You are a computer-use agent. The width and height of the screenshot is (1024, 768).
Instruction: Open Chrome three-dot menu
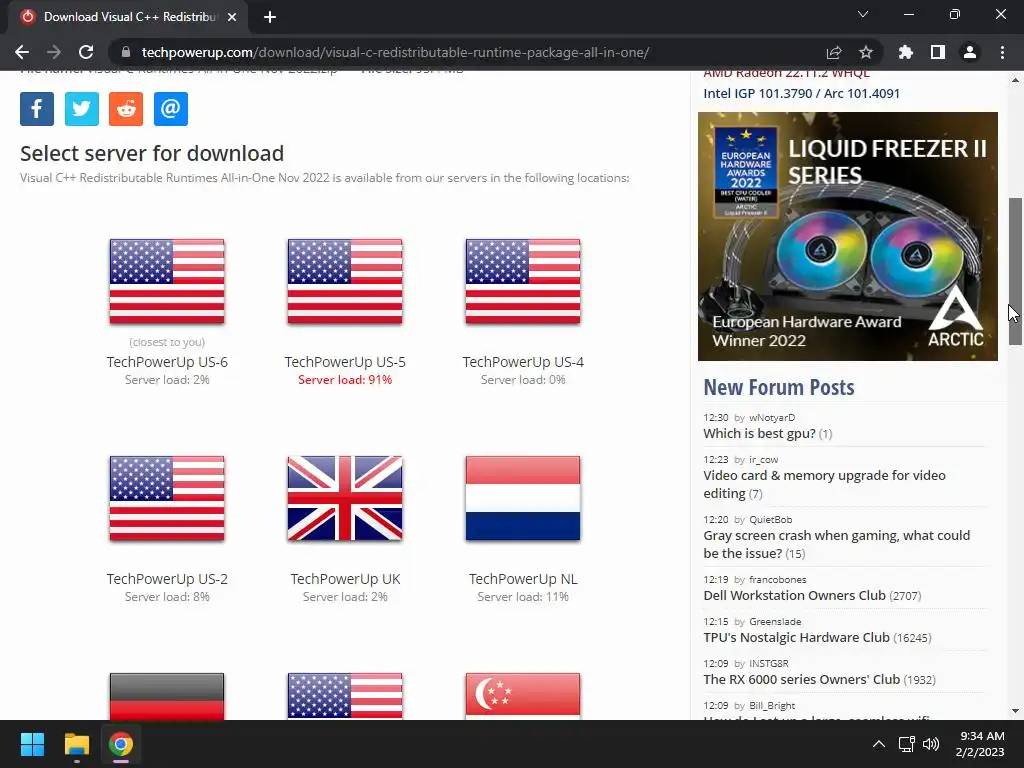click(1002, 52)
